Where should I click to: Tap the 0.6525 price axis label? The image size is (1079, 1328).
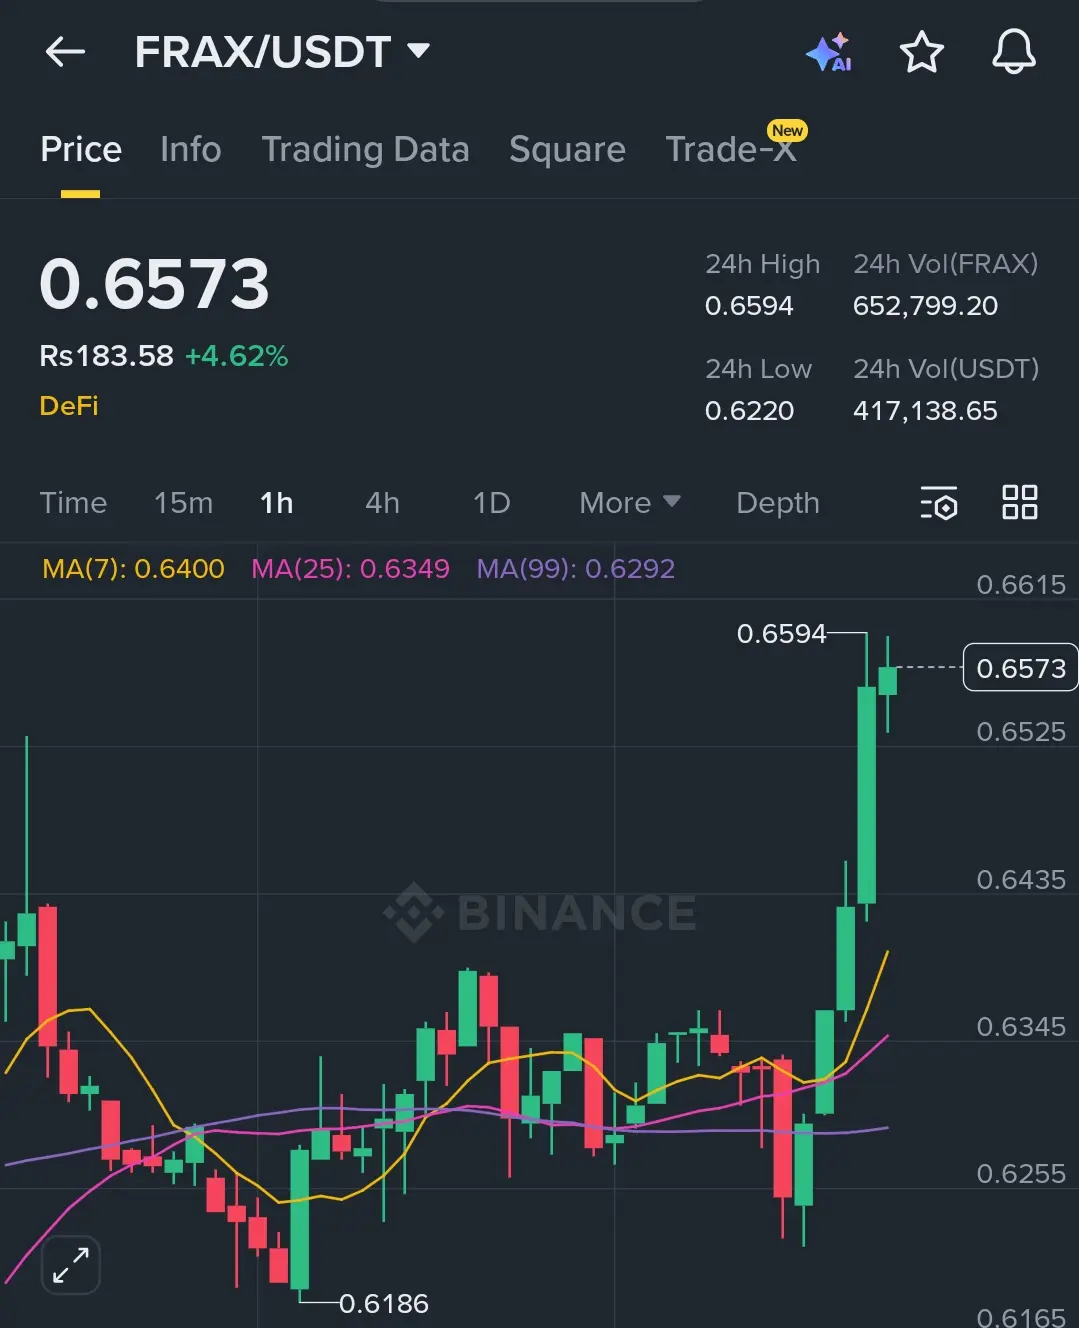1021,732
